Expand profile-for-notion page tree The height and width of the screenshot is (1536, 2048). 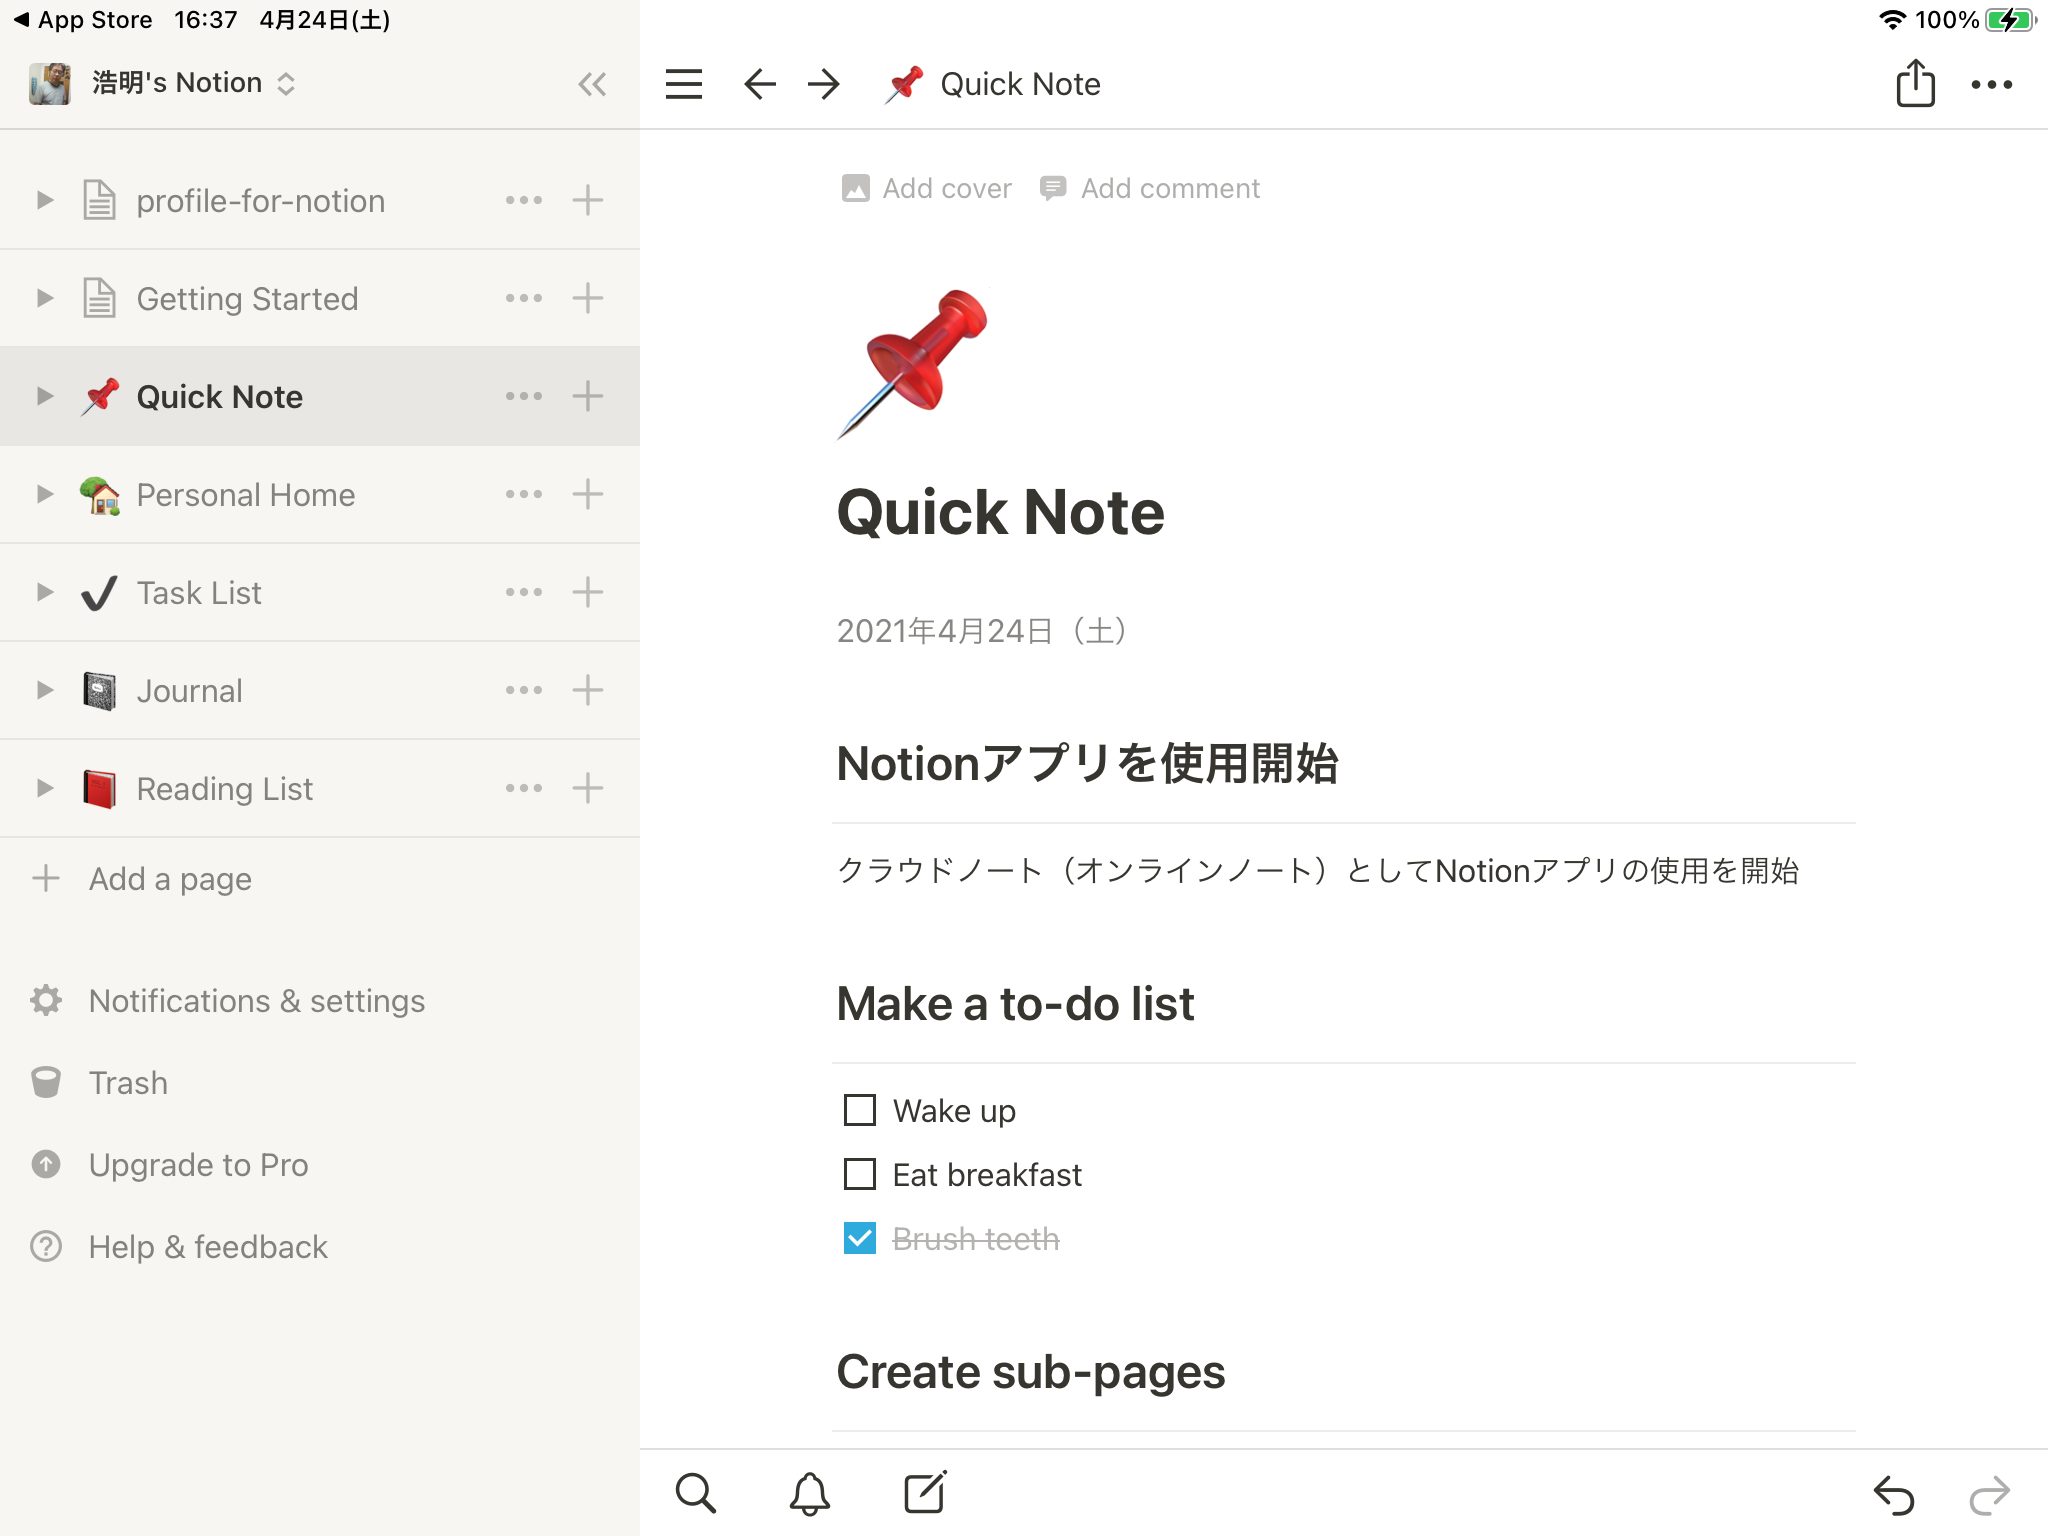pyautogui.click(x=44, y=200)
